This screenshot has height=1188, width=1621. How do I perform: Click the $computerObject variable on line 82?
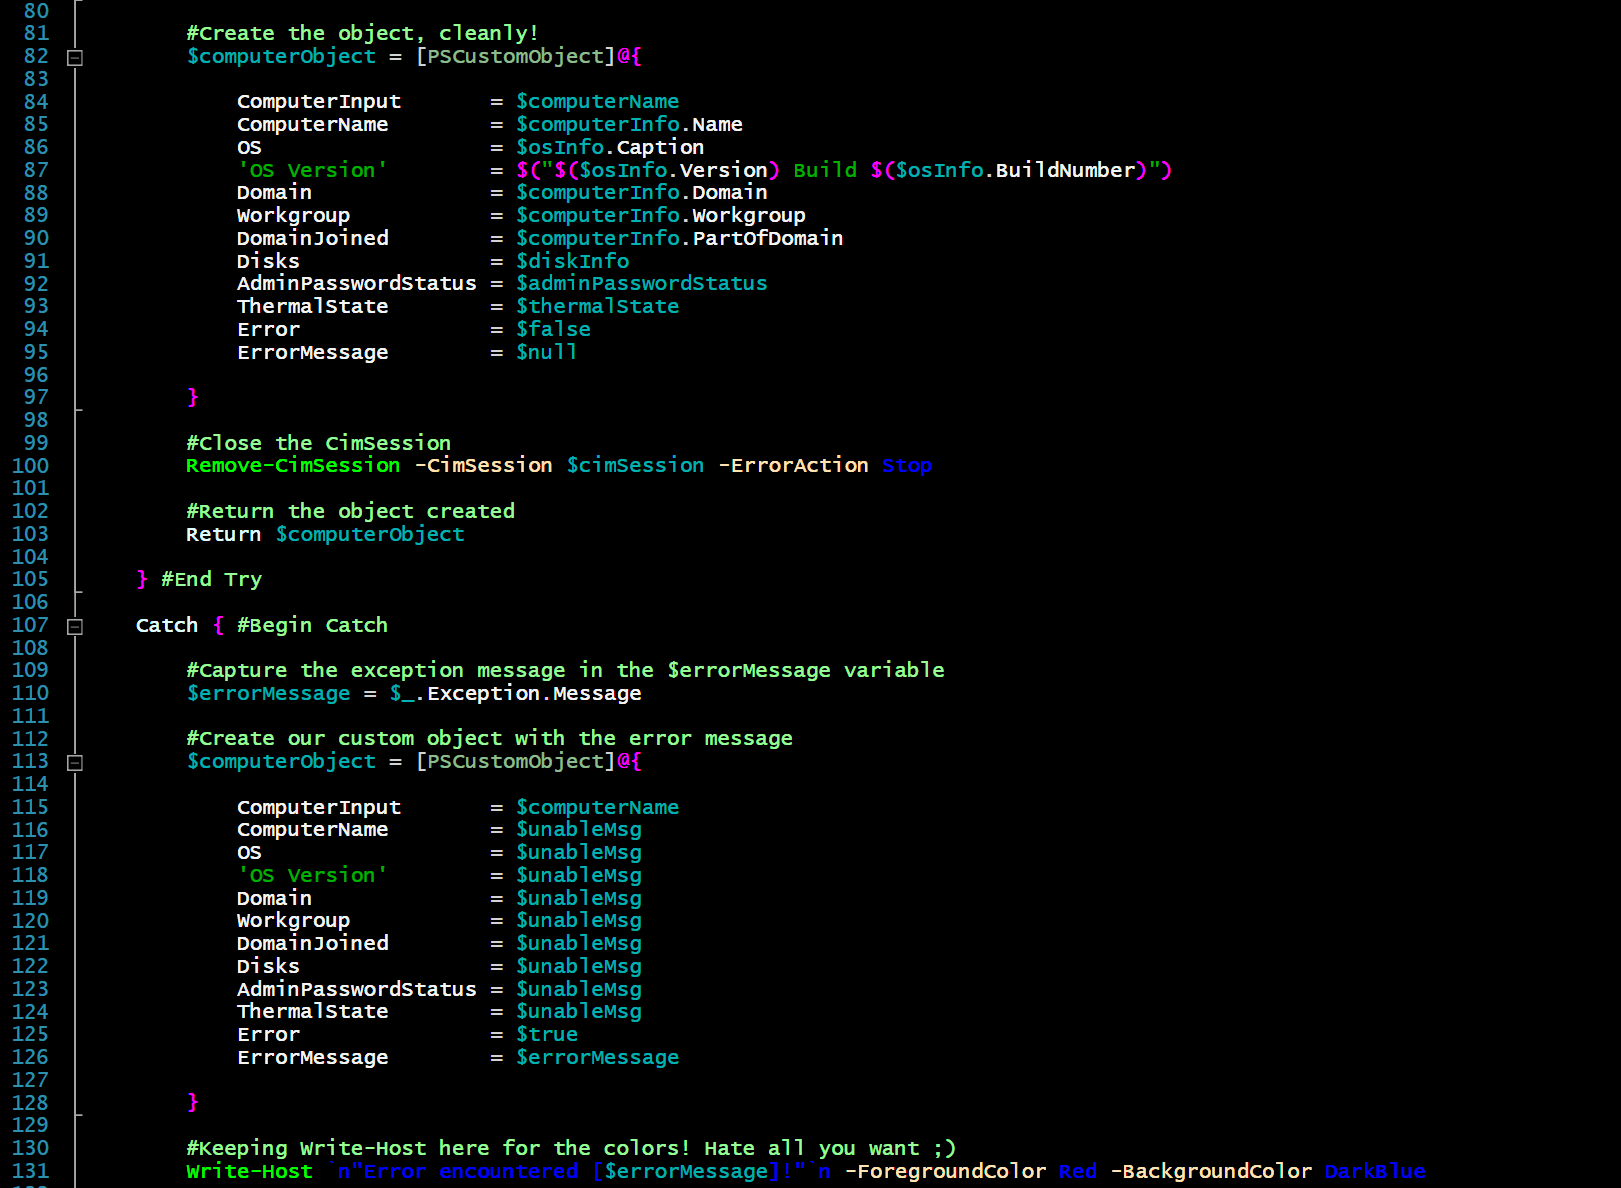click(x=282, y=57)
